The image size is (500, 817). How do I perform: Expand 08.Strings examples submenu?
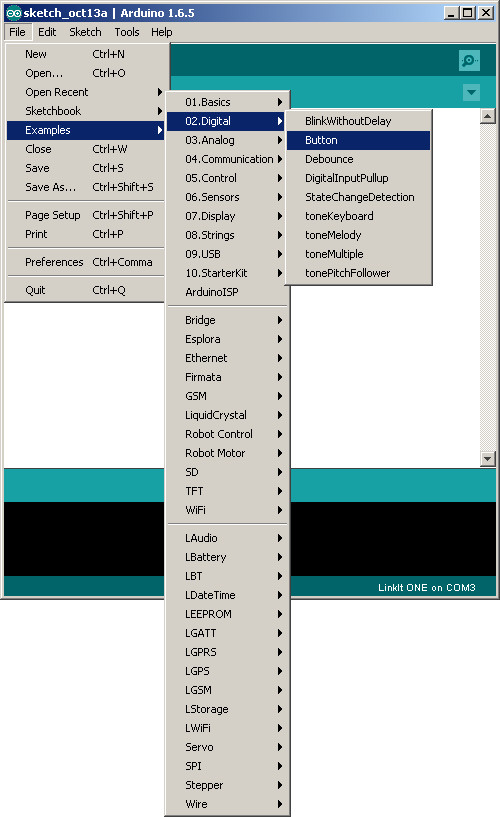click(x=227, y=236)
